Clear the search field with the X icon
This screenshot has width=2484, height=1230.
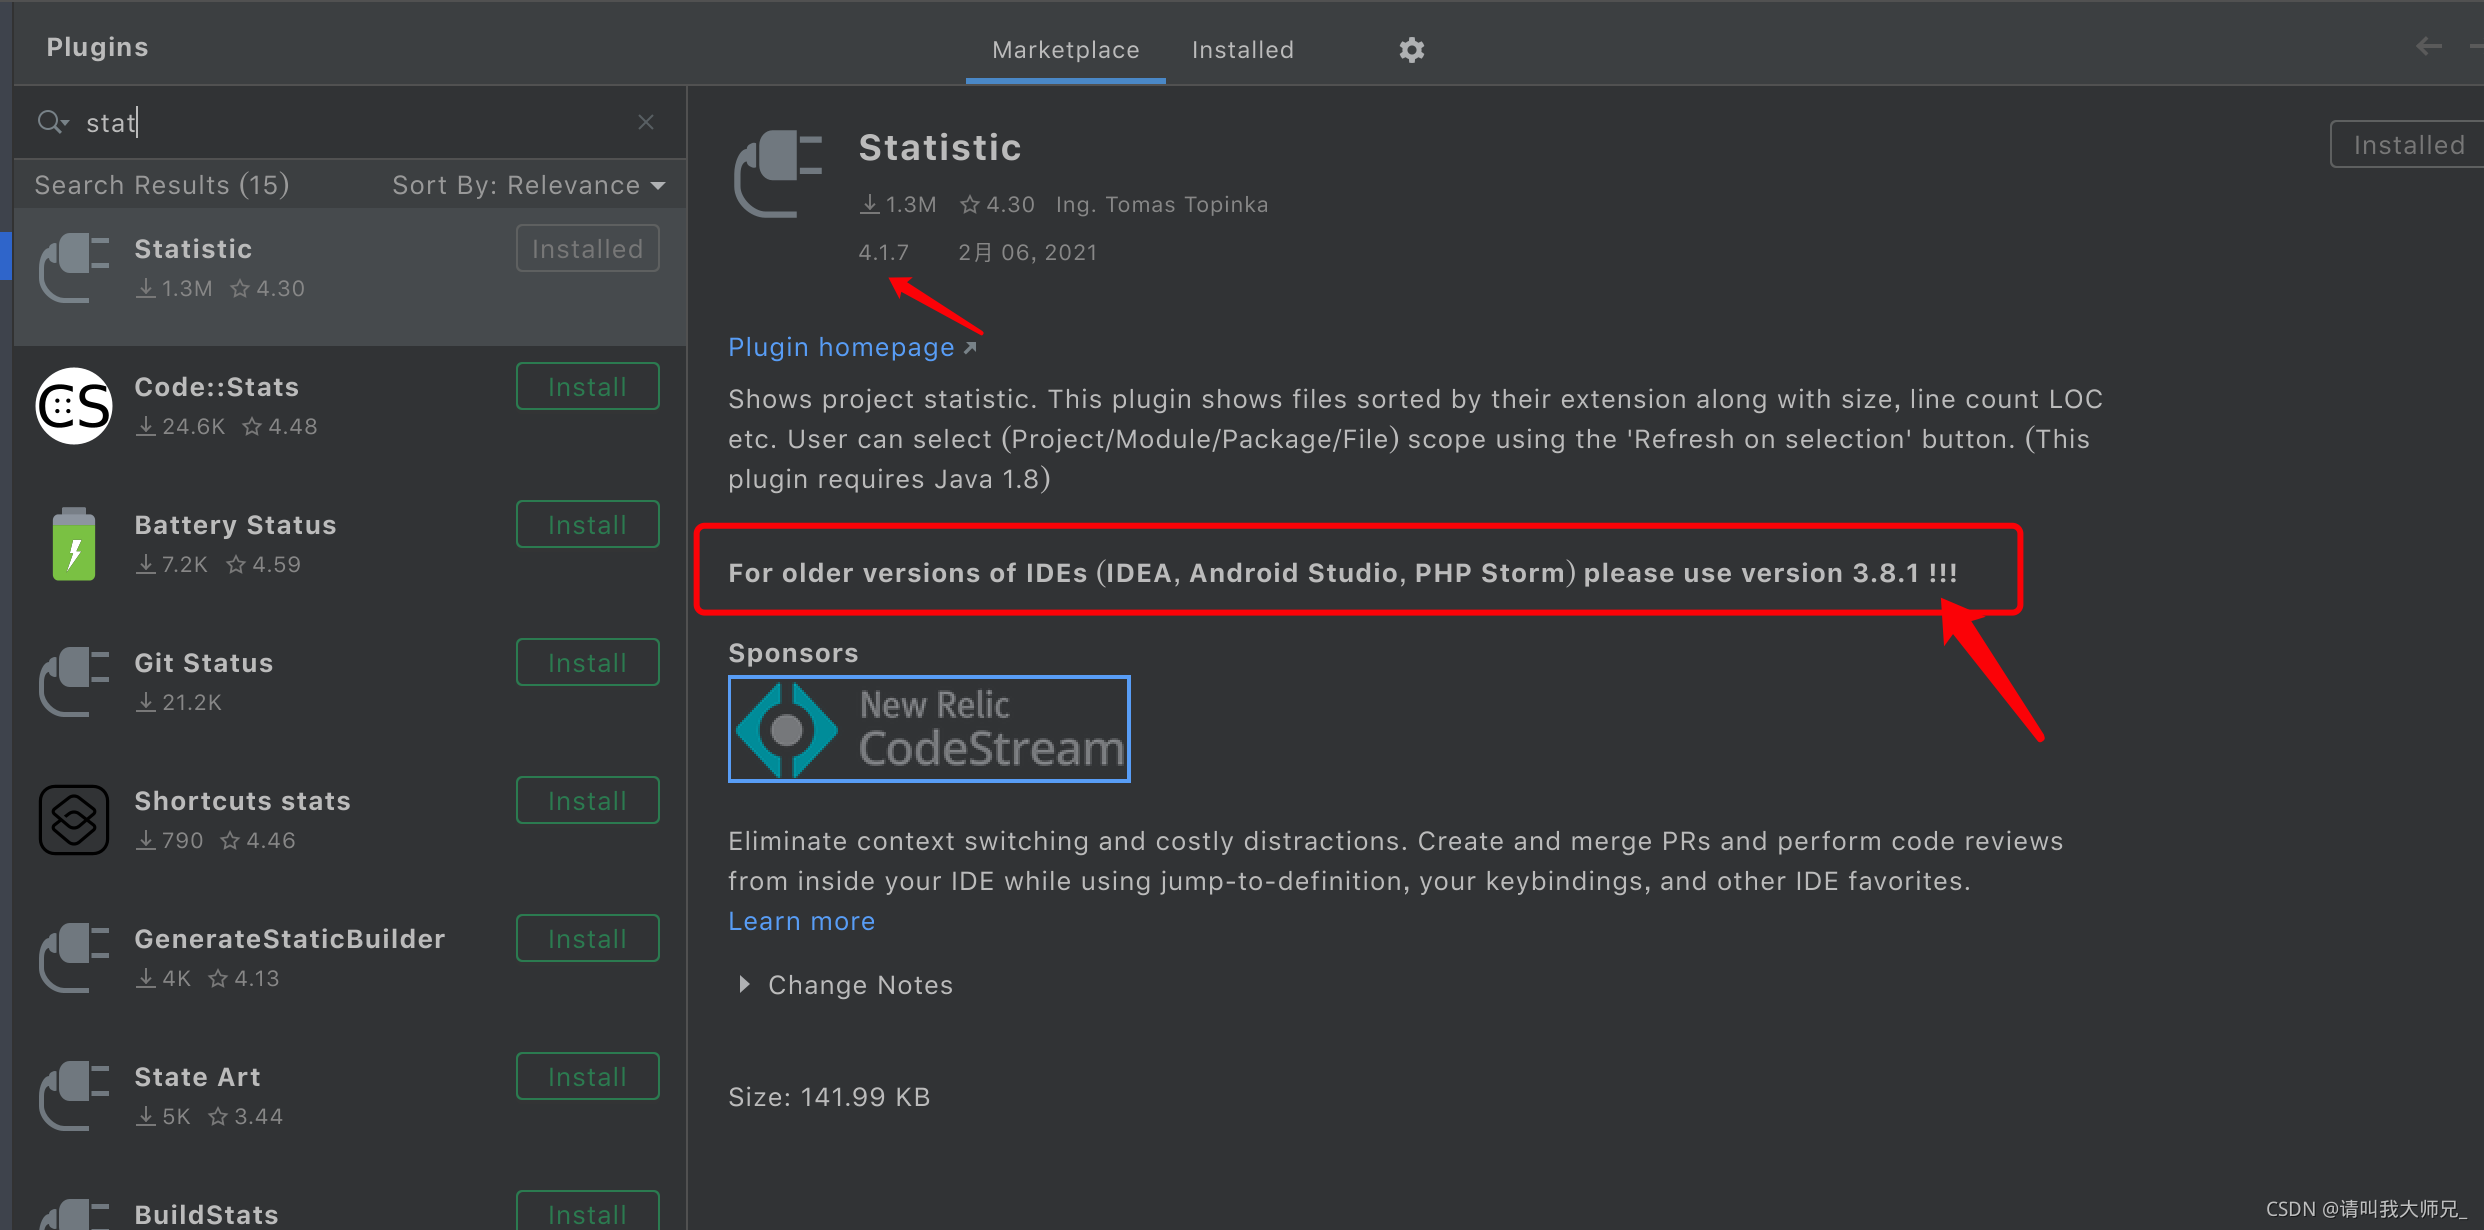[645, 121]
